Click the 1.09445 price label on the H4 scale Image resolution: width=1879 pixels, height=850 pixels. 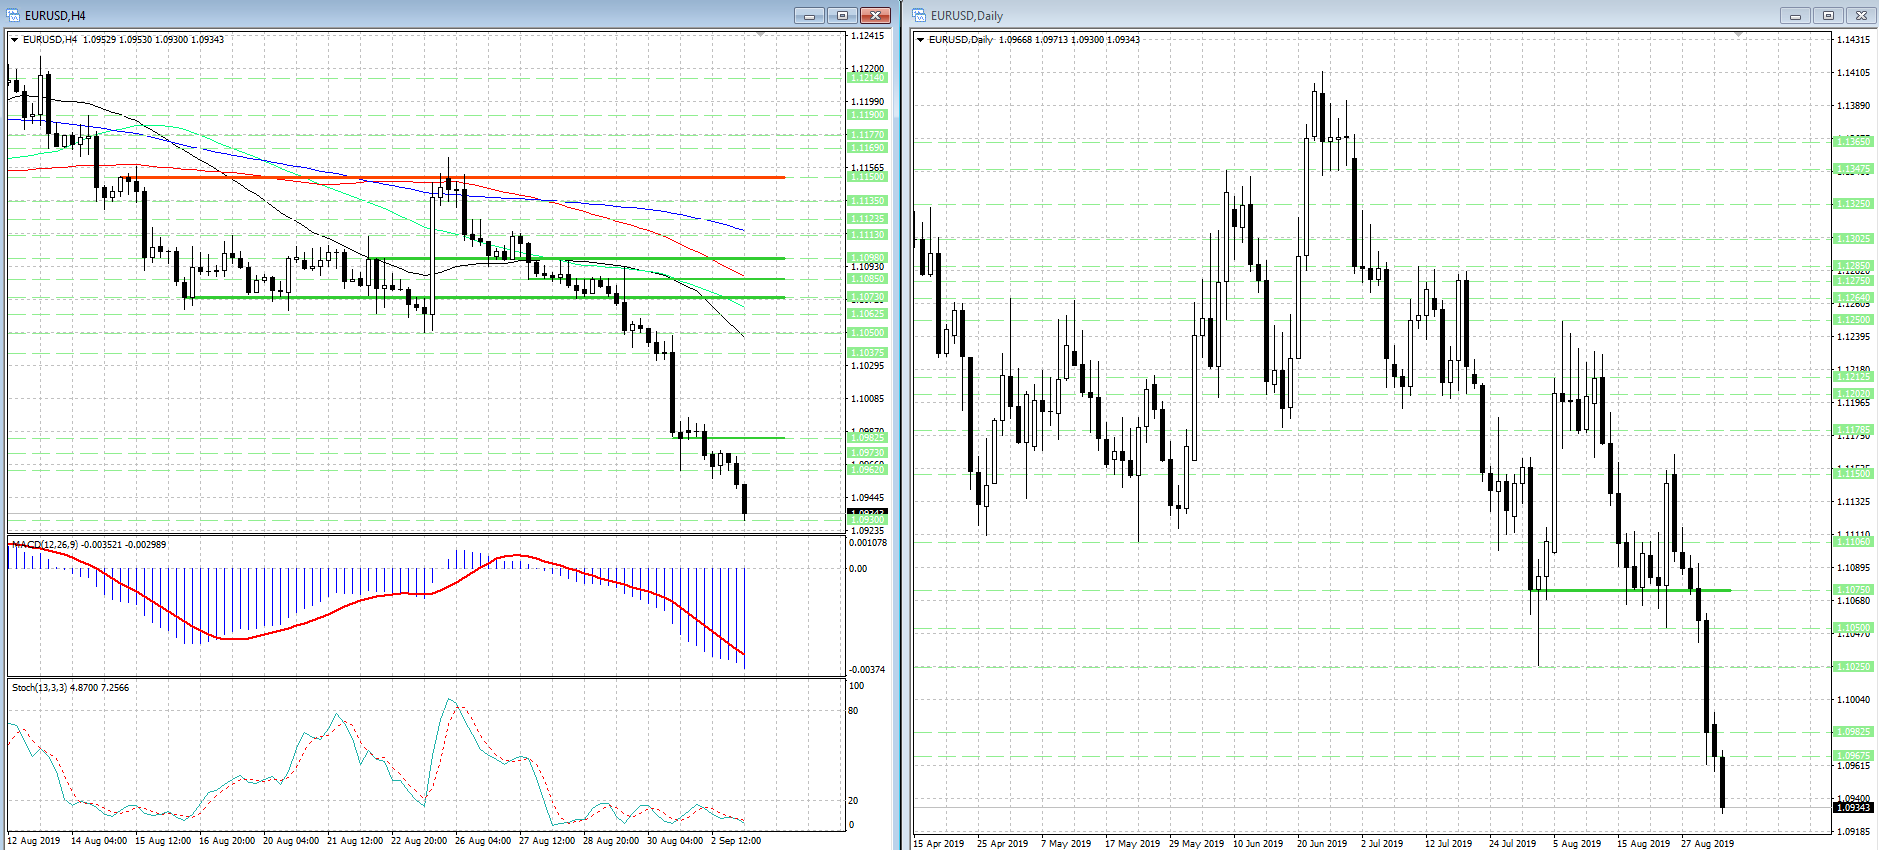pyautogui.click(x=867, y=498)
